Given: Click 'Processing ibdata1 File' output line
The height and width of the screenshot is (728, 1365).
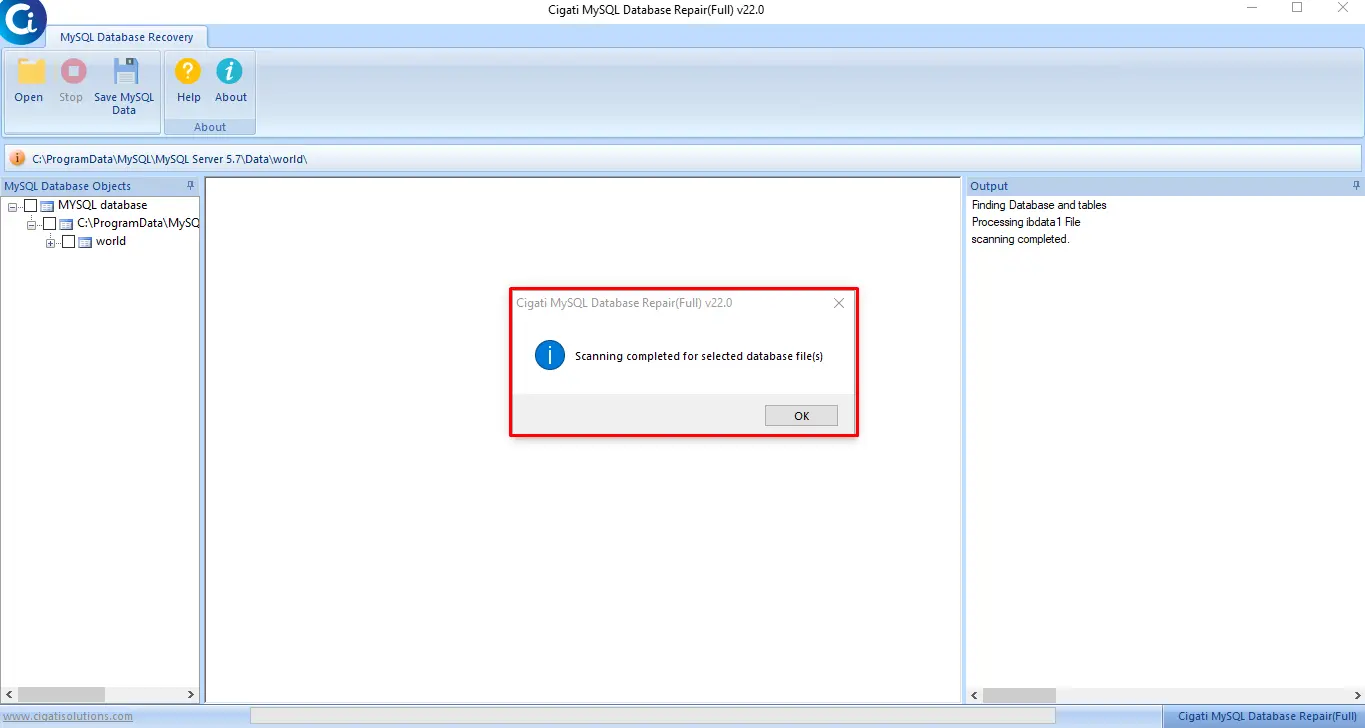Looking at the screenshot, I should (x=1026, y=222).
